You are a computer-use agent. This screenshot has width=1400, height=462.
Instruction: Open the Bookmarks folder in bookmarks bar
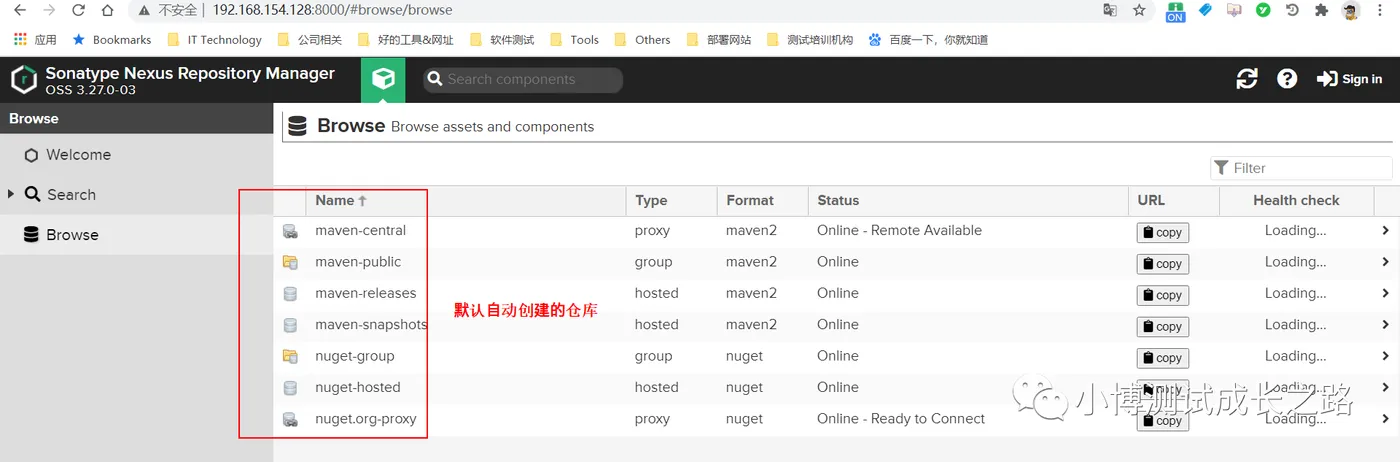[111, 40]
